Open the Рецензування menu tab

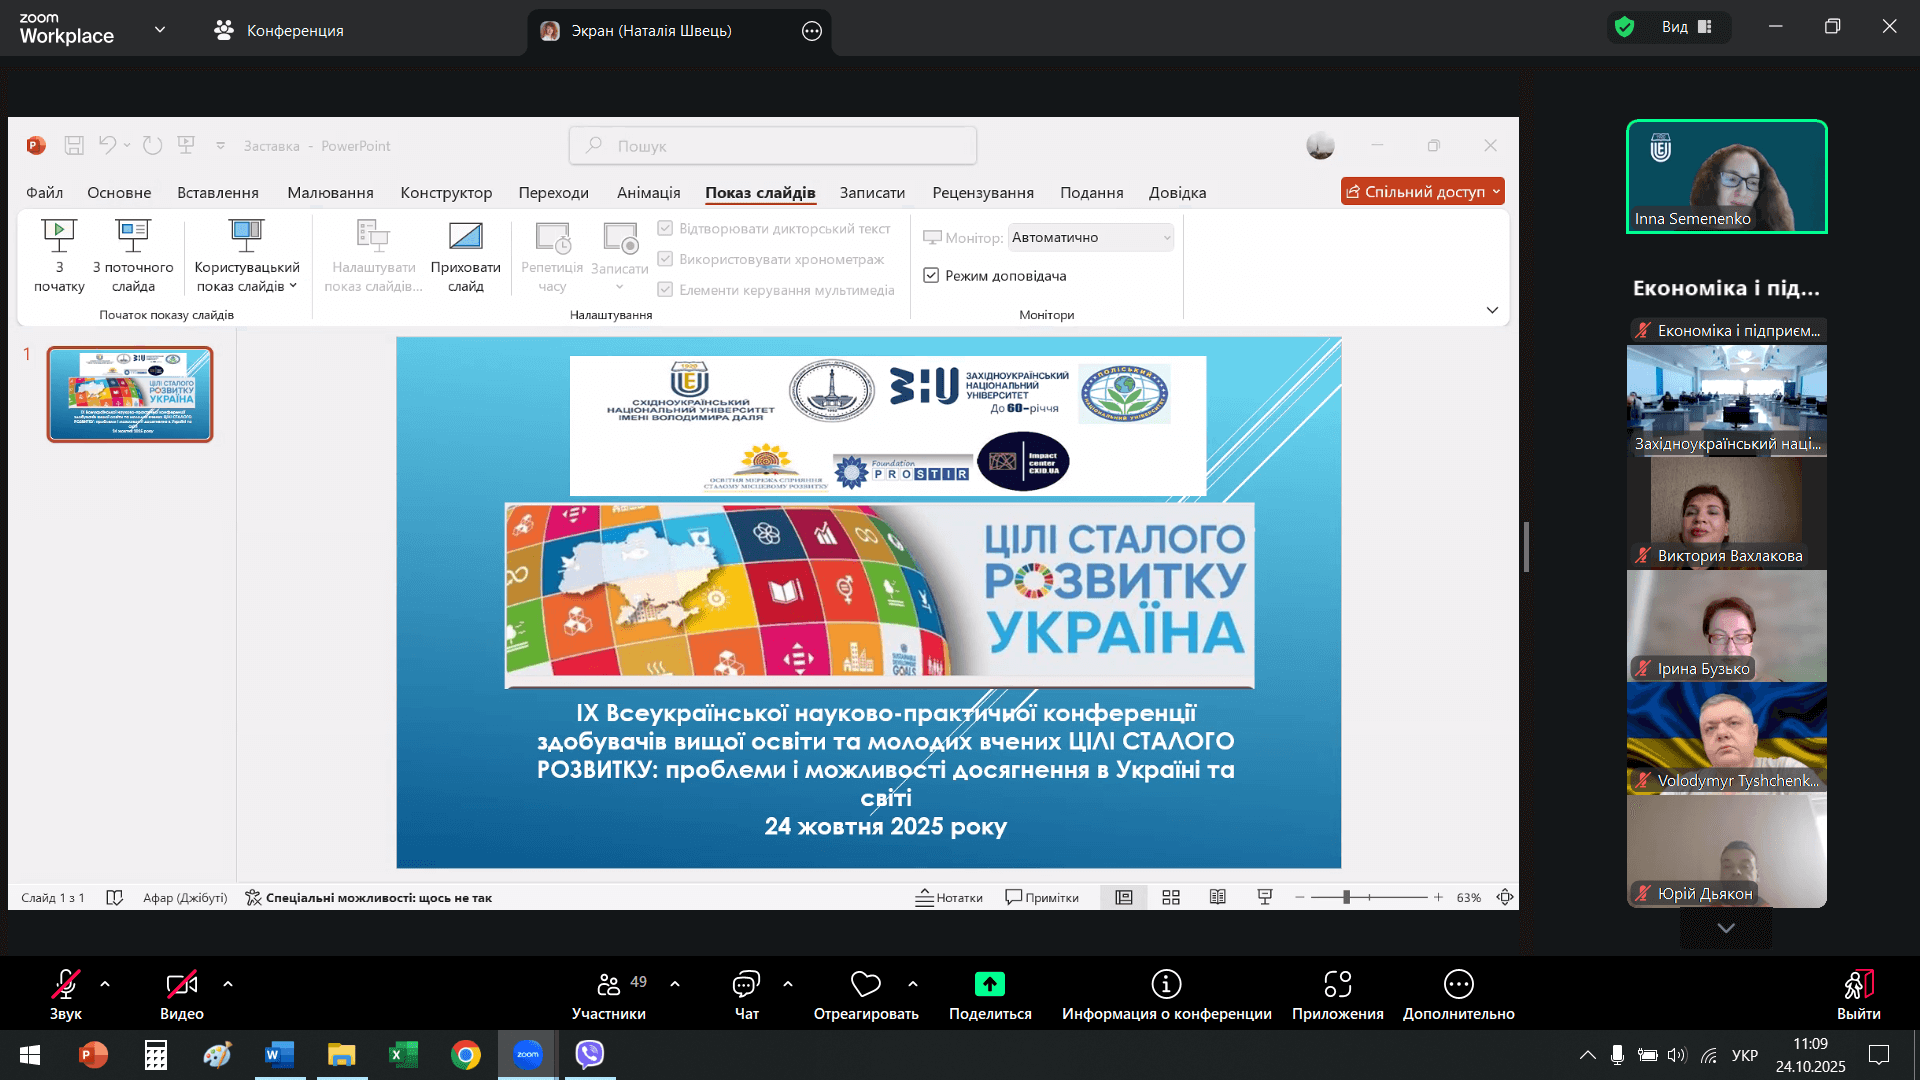(x=983, y=192)
